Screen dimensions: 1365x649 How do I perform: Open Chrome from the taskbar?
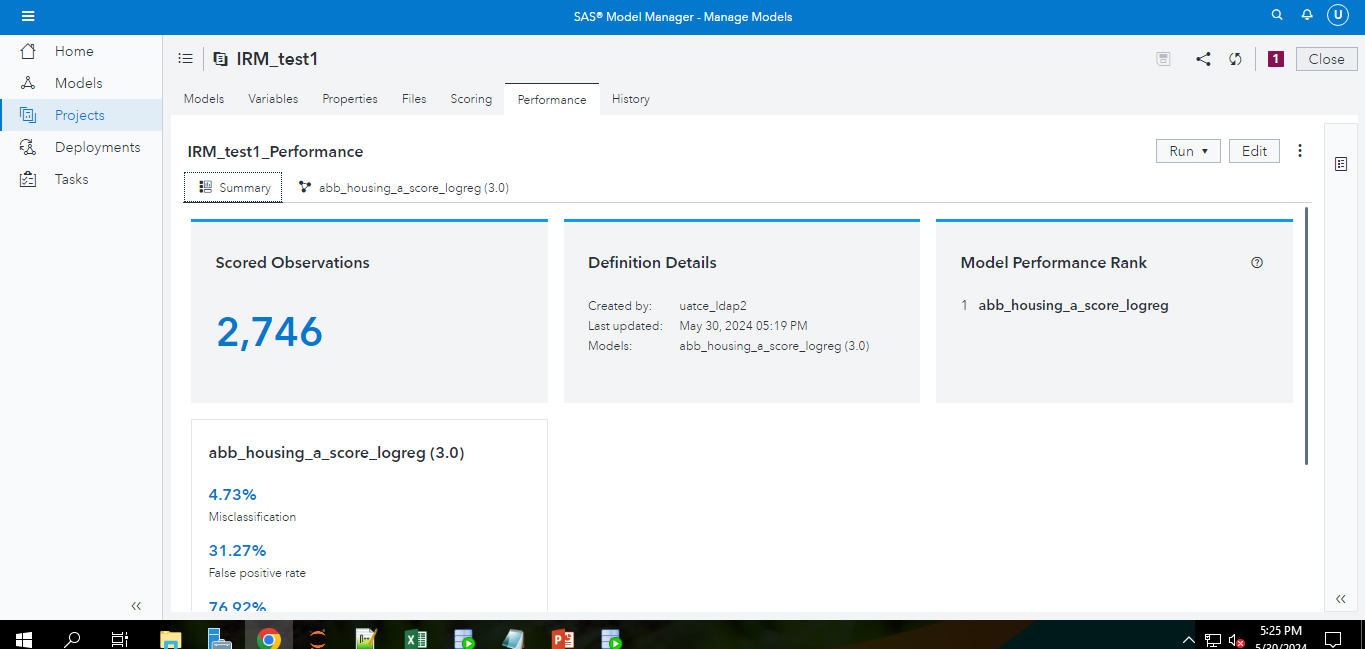[x=268, y=637]
